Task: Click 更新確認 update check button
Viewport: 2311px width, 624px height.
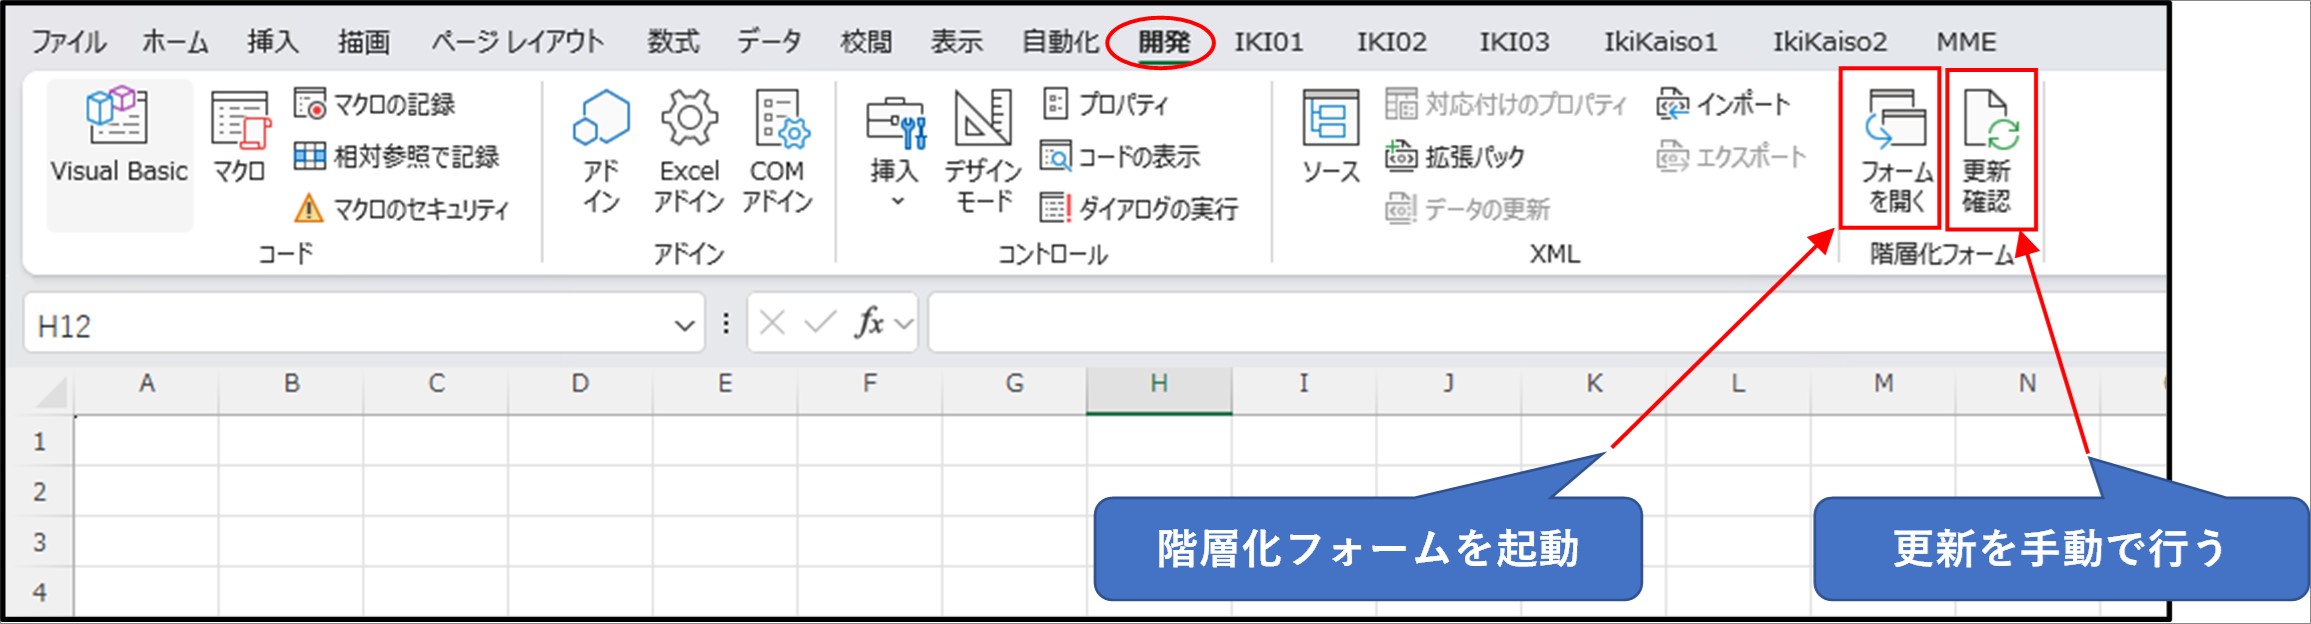Action: pos(1989,150)
